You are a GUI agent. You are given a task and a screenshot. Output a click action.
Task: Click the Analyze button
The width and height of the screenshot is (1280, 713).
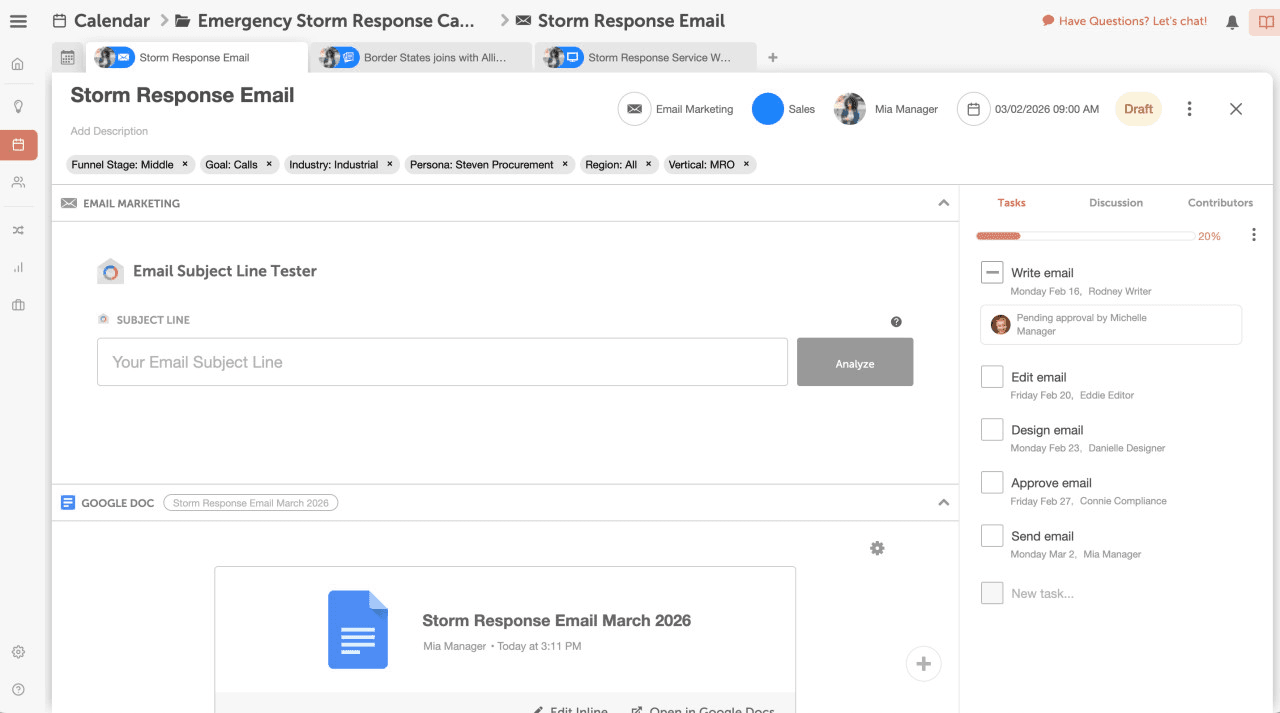coord(854,362)
